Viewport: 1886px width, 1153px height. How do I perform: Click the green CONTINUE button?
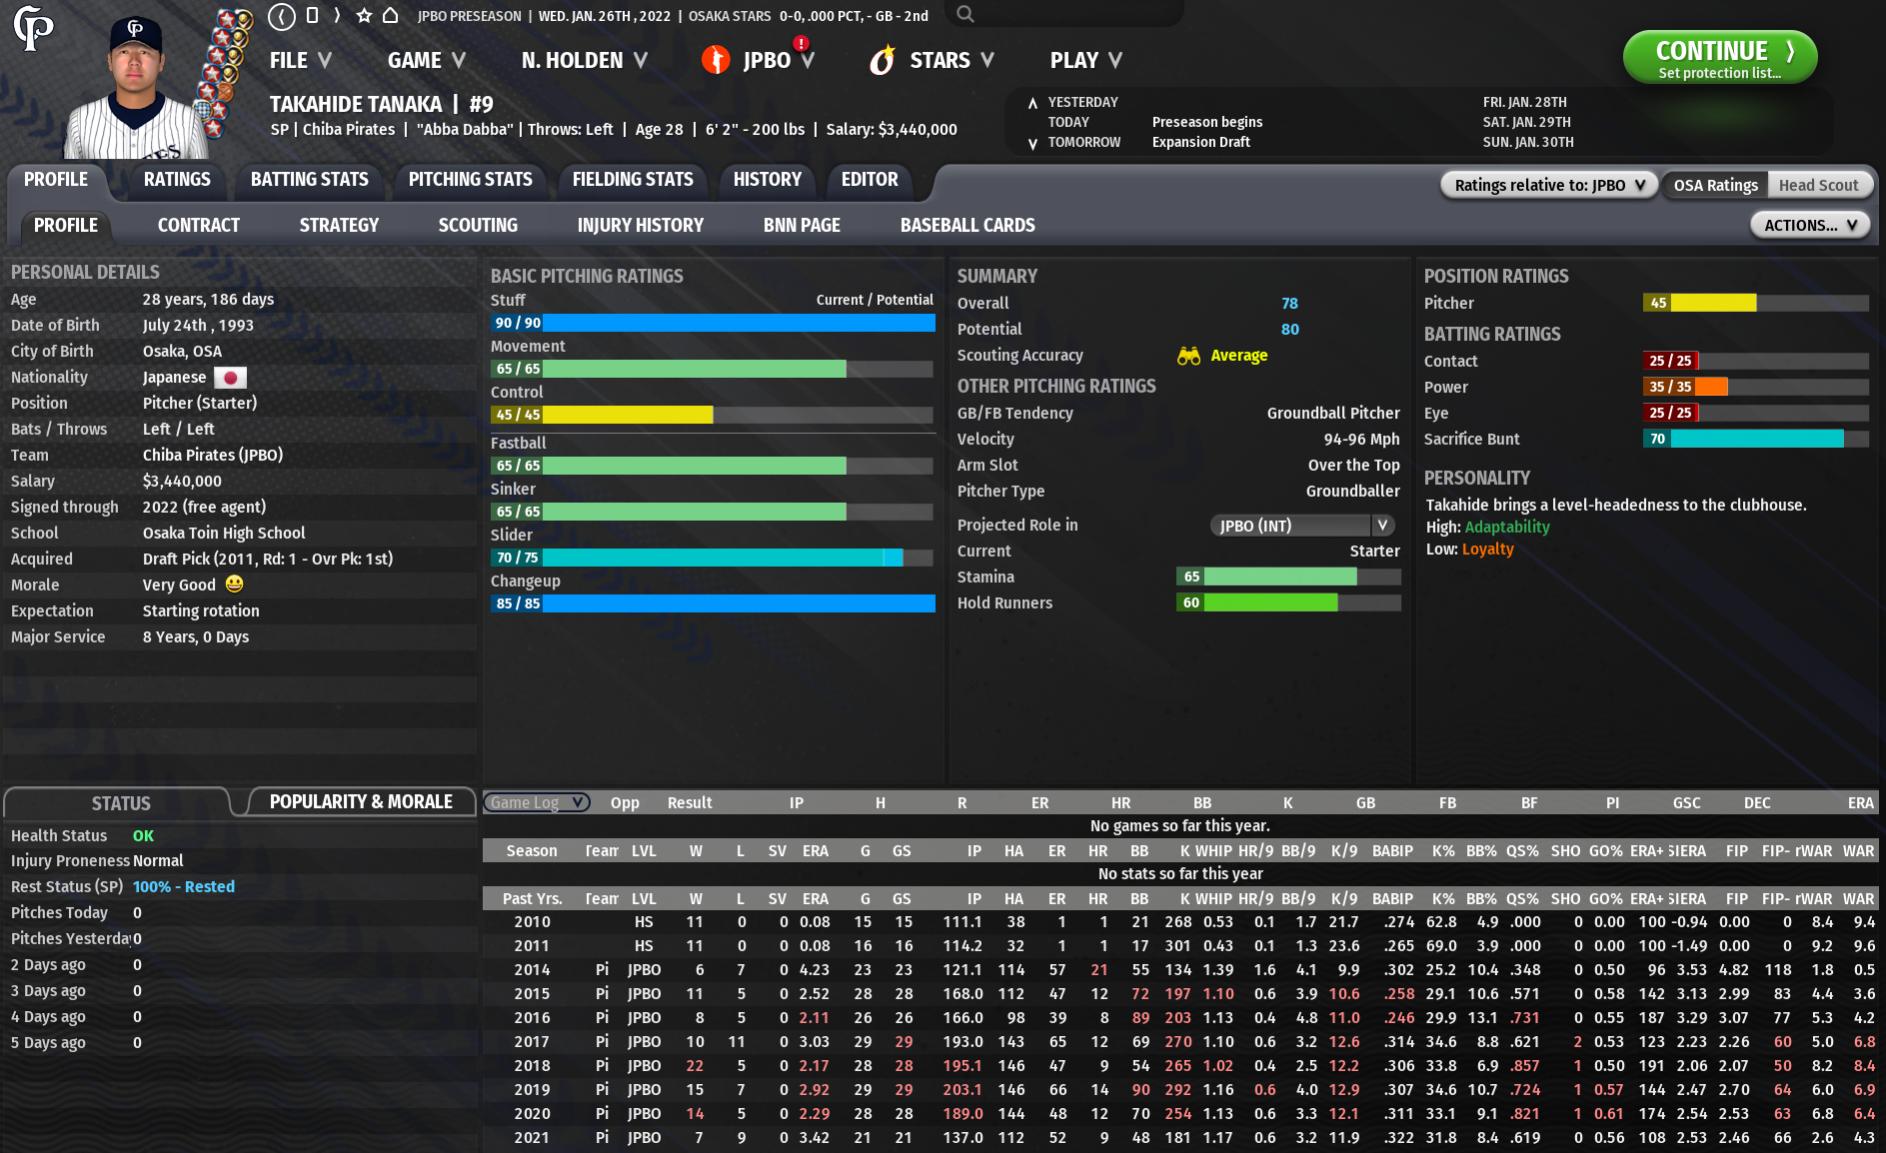click(1720, 58)
